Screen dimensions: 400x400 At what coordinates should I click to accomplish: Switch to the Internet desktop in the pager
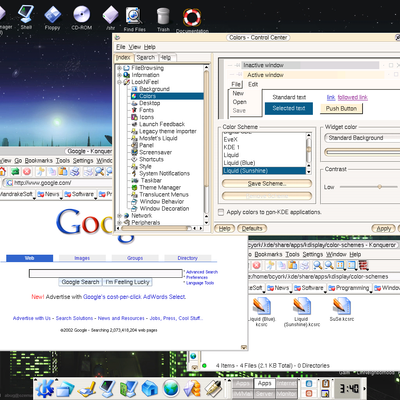click(x=286, y=383)
